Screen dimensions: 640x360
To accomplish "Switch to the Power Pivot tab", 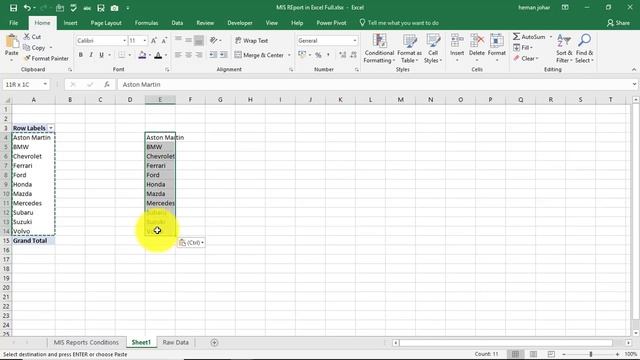I will pyautogui.click(x=331, y=23).
